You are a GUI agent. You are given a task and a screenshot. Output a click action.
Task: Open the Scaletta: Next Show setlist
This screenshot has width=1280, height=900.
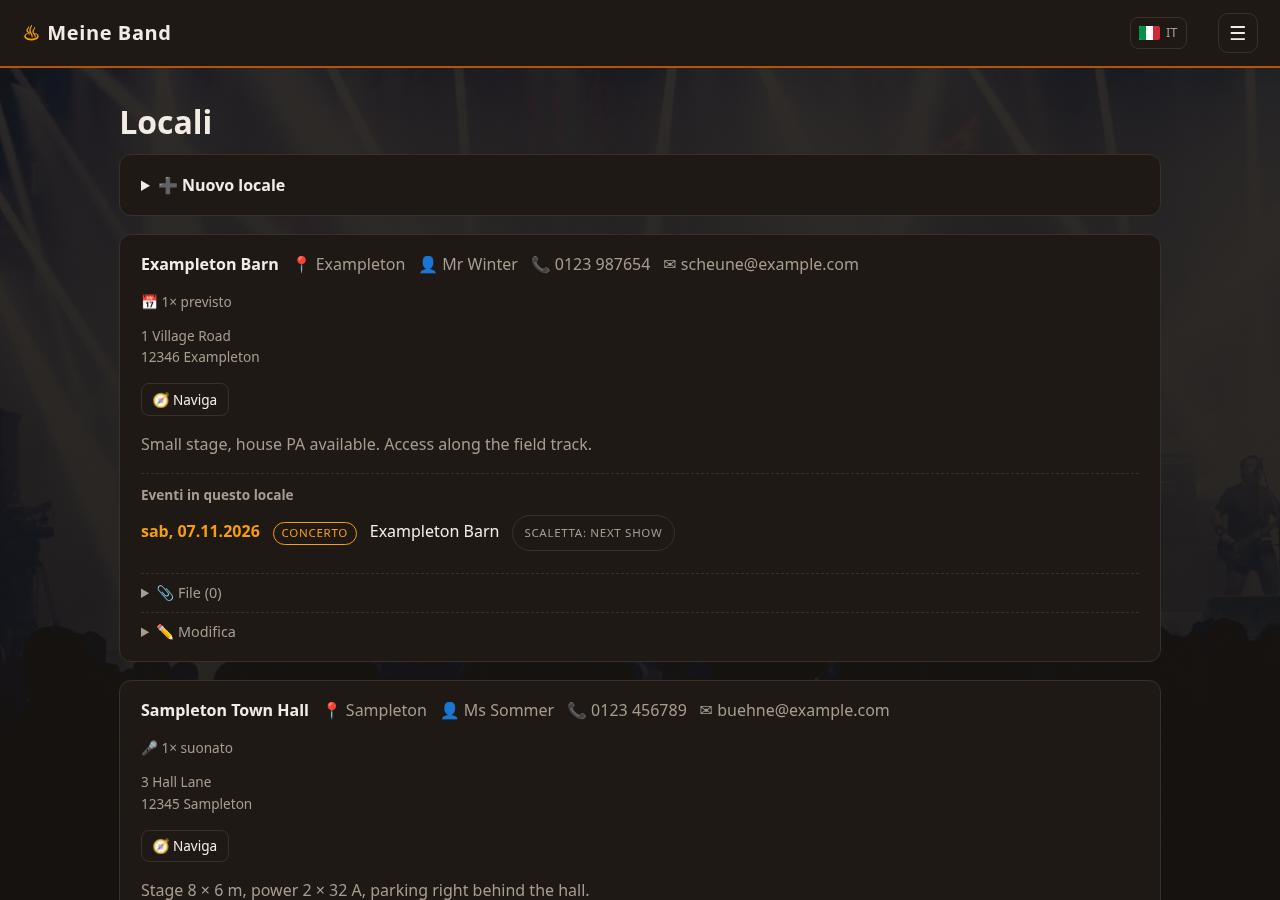click(593, 533)
